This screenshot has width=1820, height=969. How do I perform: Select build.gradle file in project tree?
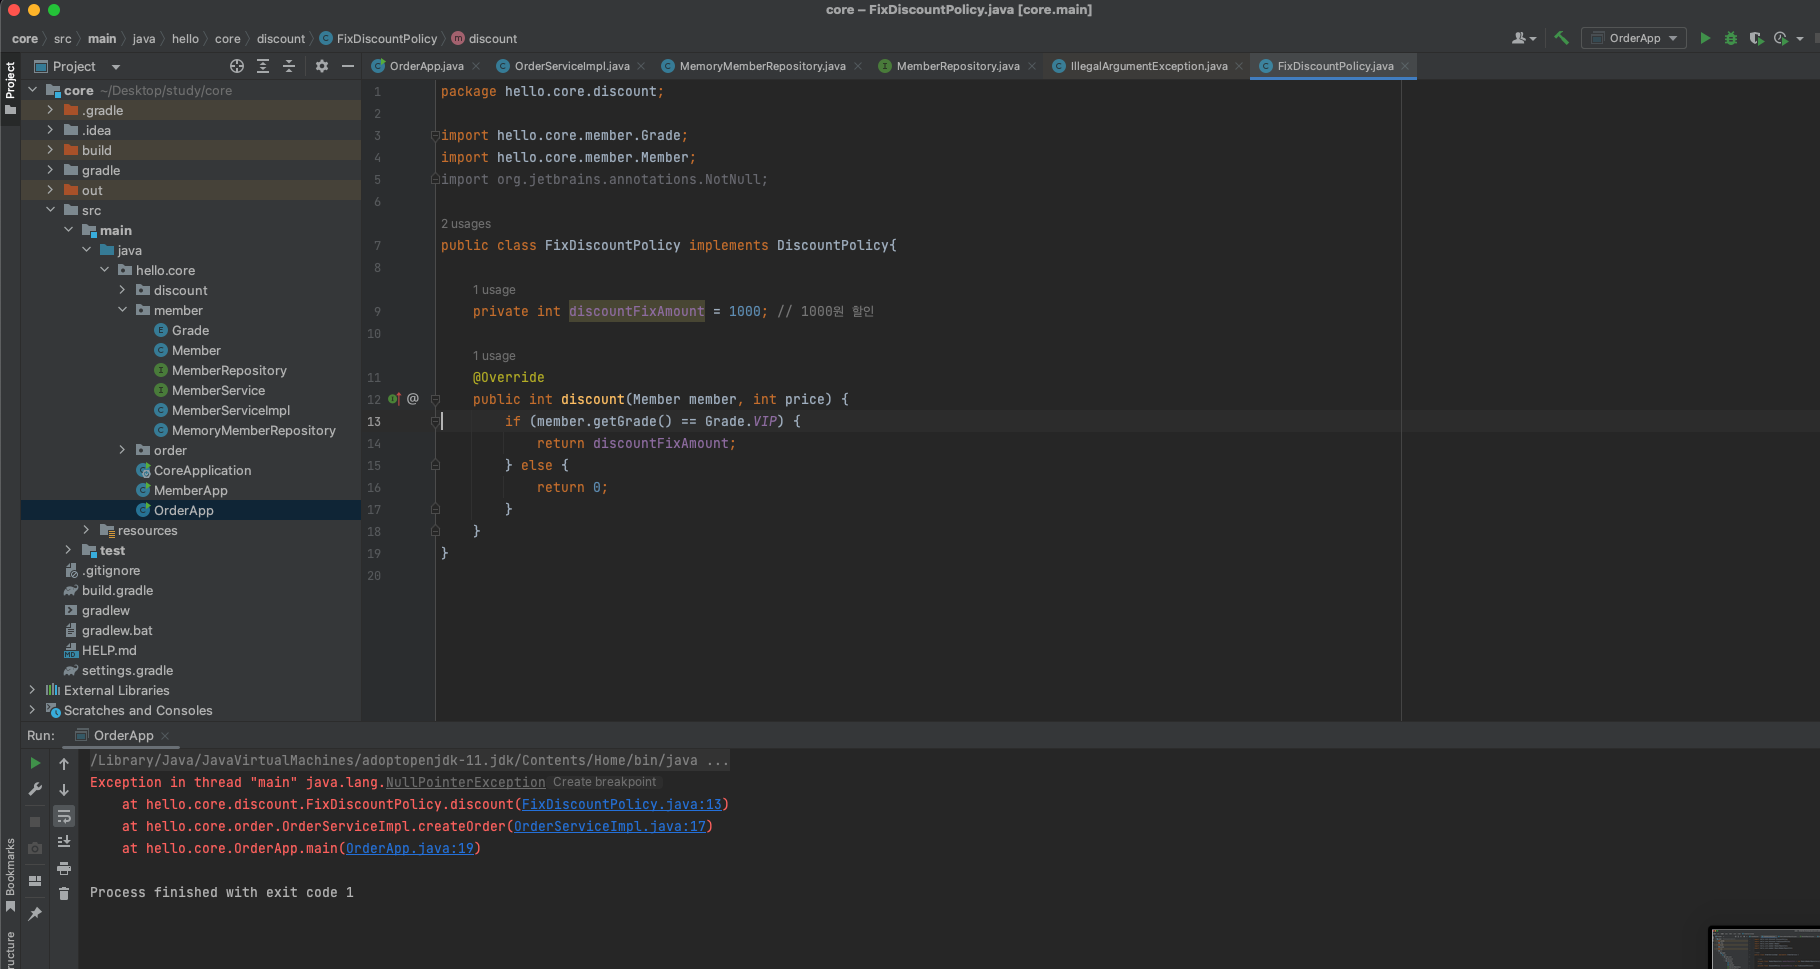(117, 590)
